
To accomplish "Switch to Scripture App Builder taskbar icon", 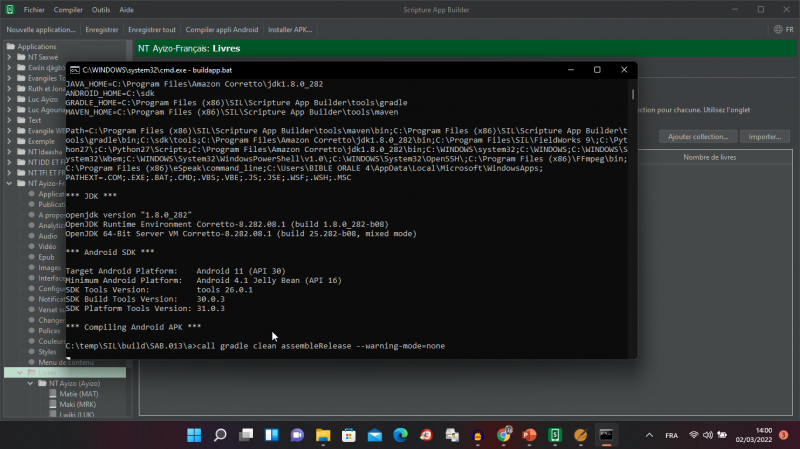I will click(x=555, y=435).
